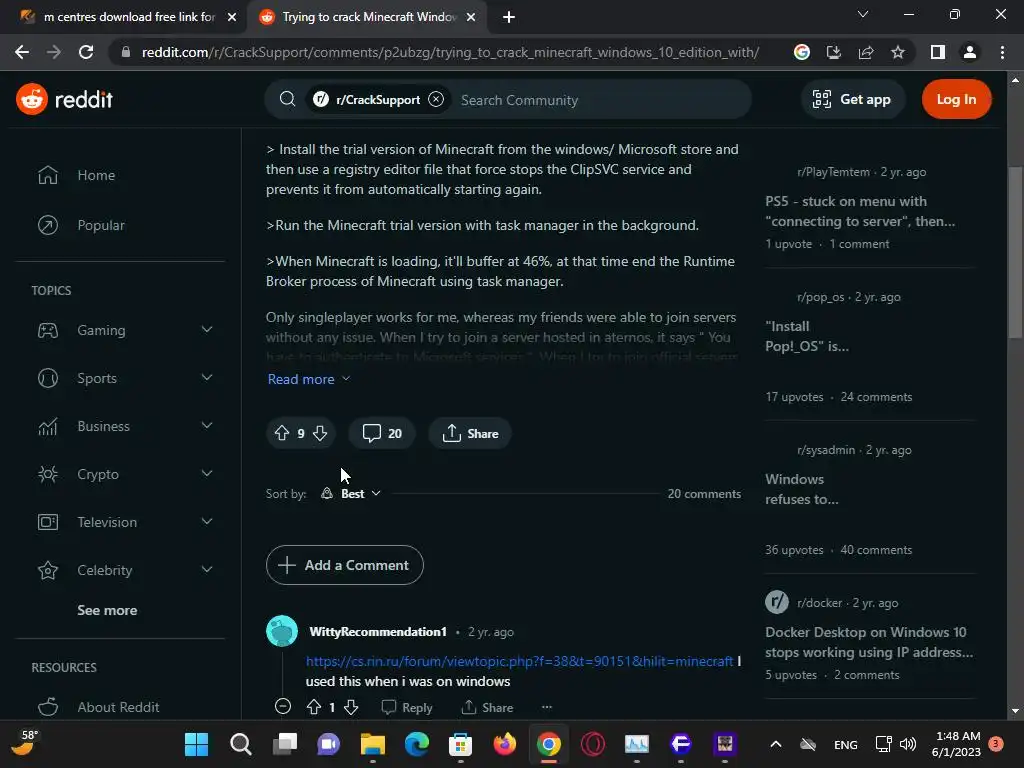Go back in browser
Viewport: 1024px width, 768px height.
(x=22, y=52)
